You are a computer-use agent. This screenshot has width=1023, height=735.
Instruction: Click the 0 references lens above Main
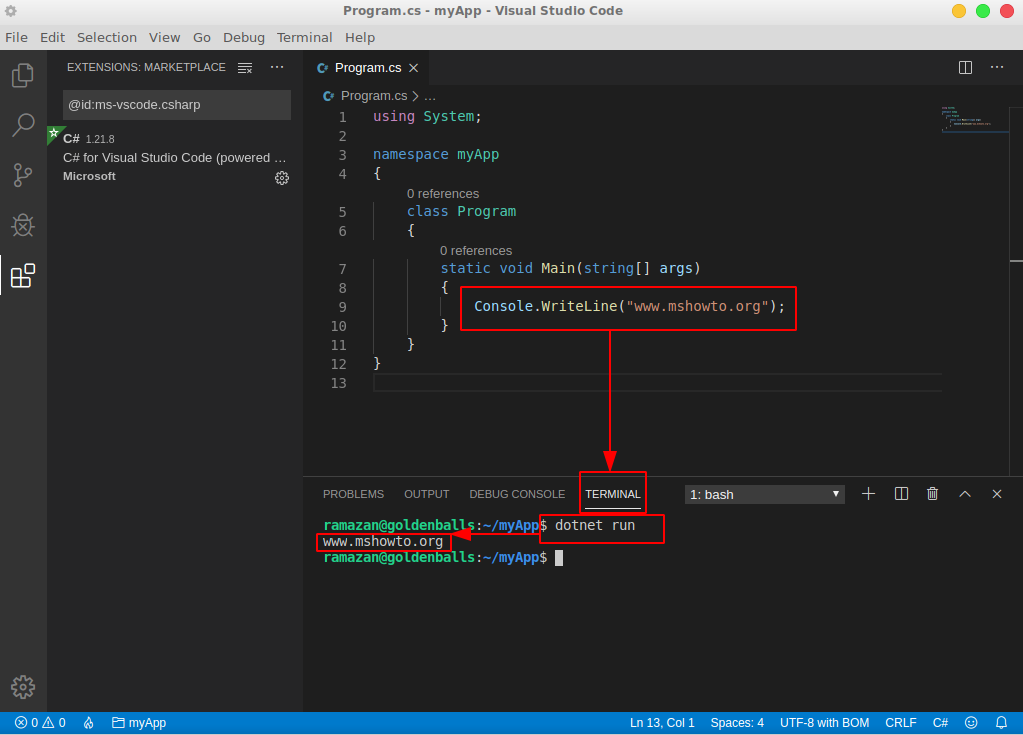pyautogui.click(x=476, y=250)
